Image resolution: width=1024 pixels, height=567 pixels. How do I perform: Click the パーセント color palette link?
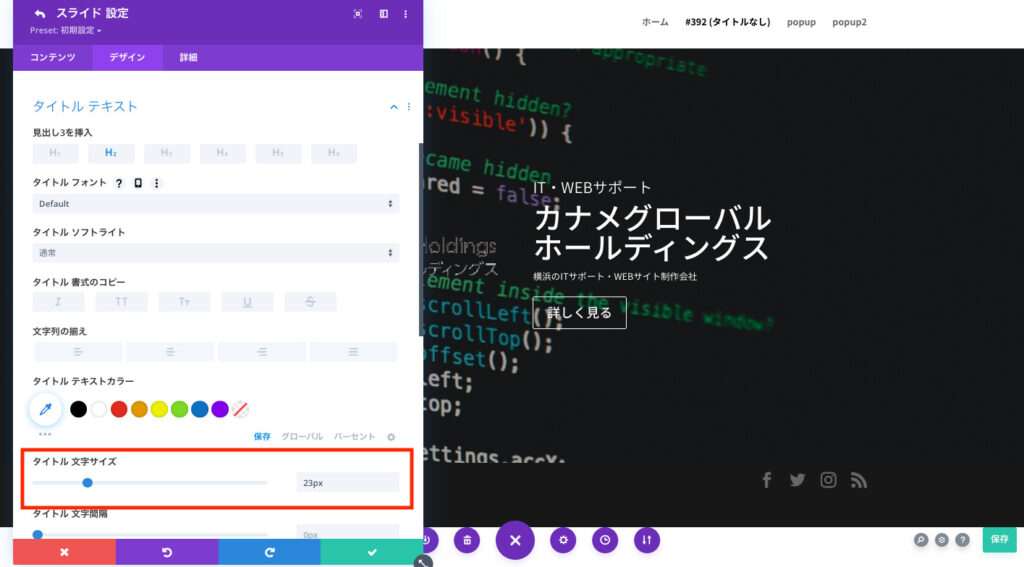click(354, 436)
